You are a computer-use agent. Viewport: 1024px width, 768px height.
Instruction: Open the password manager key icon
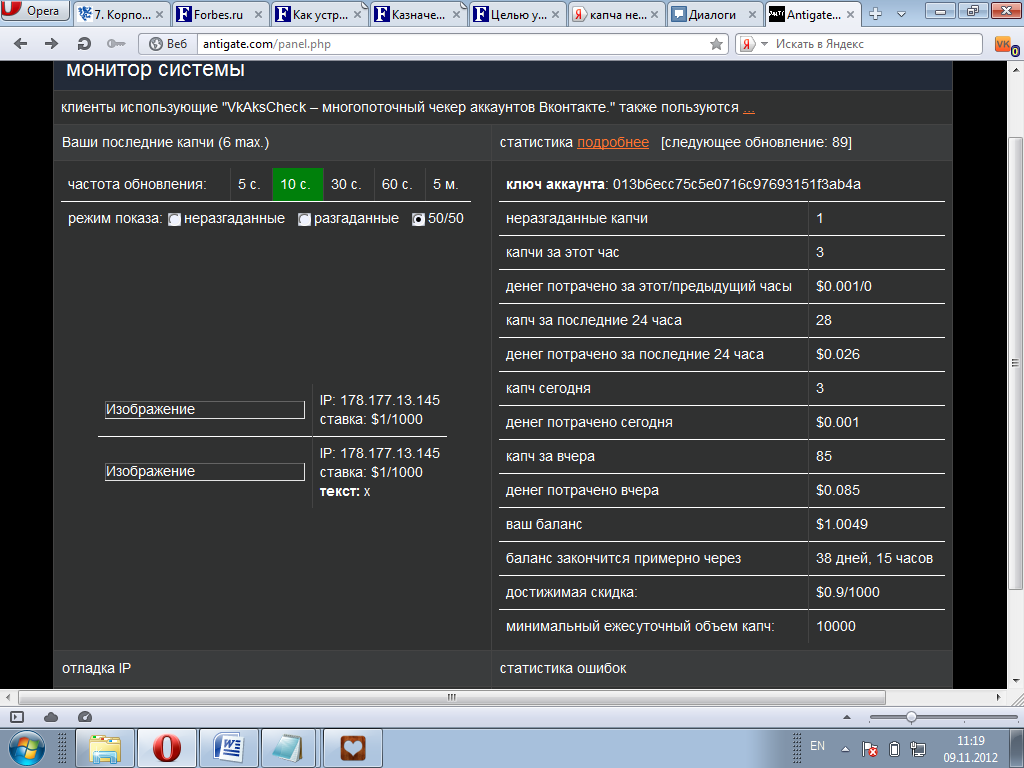(116, 44)
